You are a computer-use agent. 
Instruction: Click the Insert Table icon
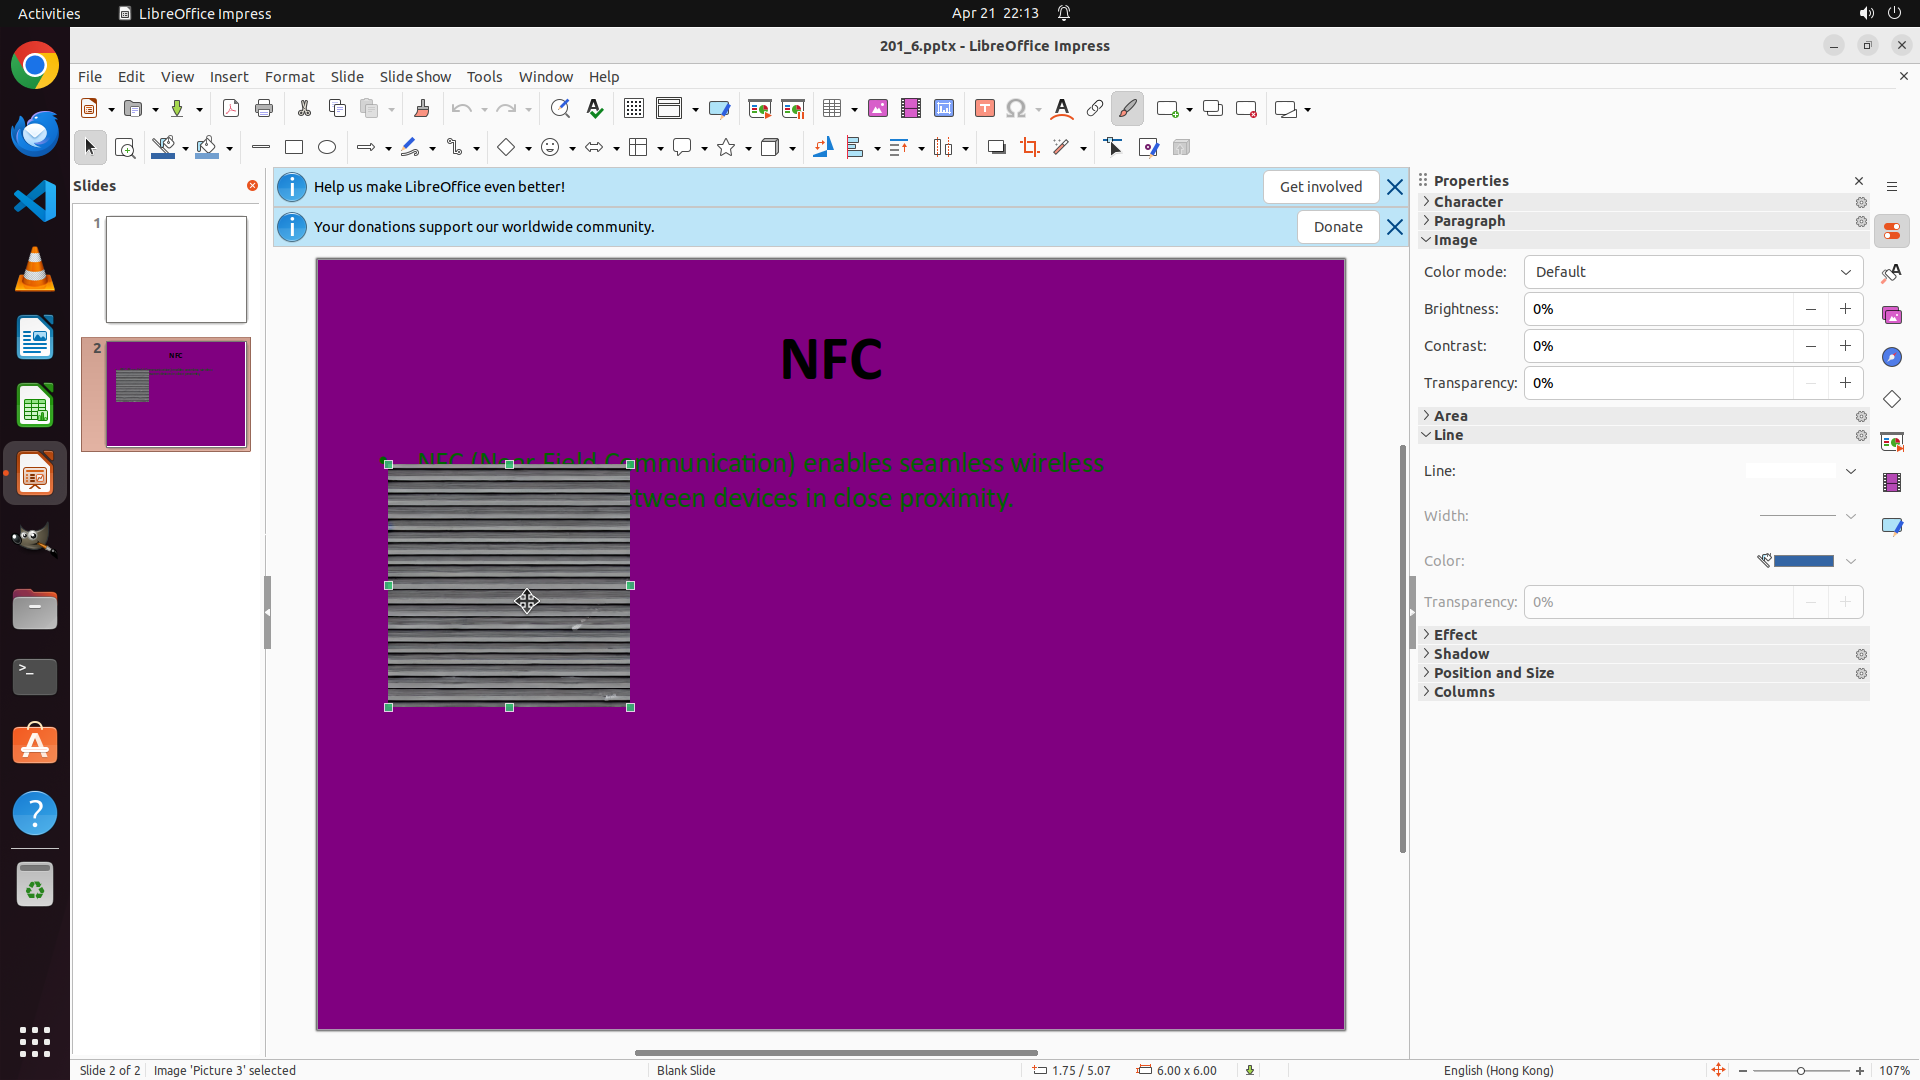tap(832, 109)
